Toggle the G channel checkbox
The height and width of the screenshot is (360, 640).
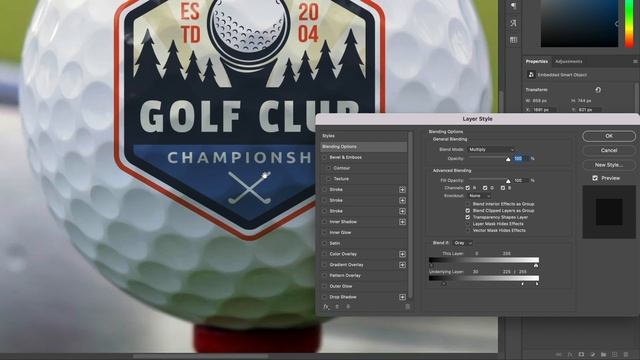click(485, 188)
